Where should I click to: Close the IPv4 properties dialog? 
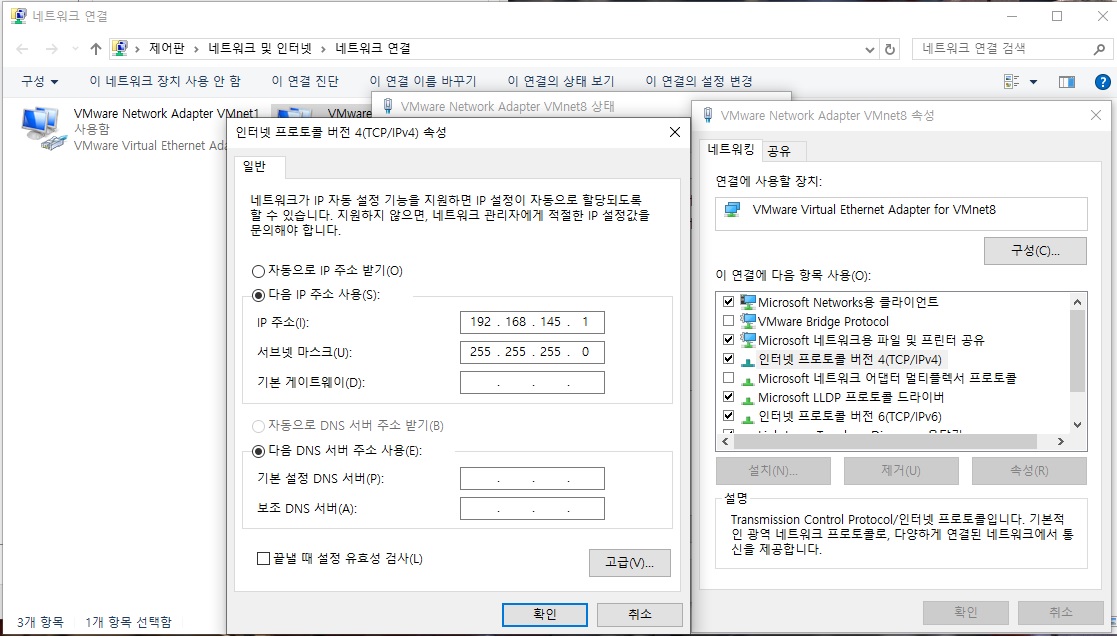click(x=675, y=132)
